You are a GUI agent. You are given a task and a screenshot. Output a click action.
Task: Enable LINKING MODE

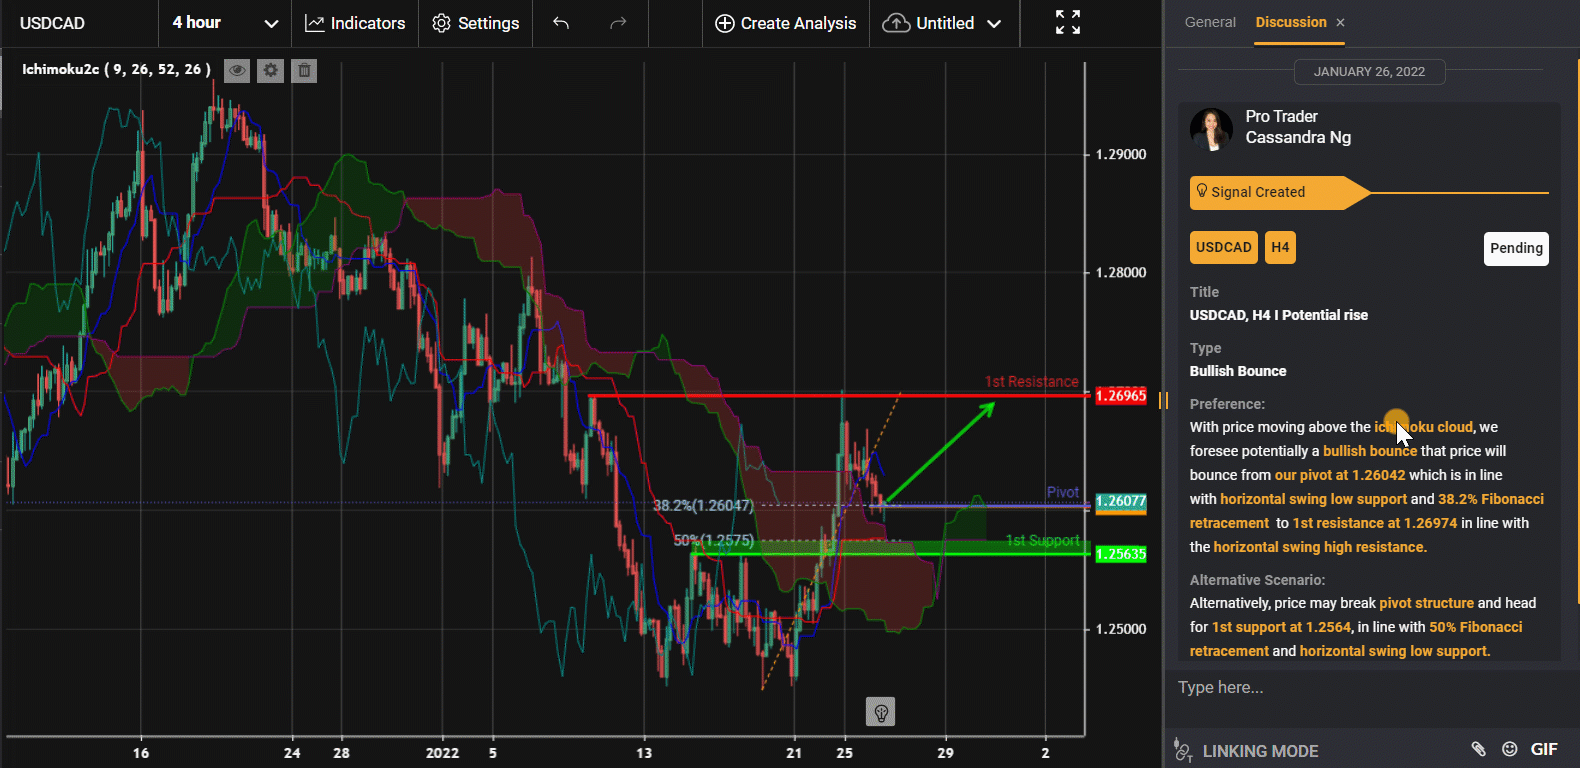[1246, 750]
